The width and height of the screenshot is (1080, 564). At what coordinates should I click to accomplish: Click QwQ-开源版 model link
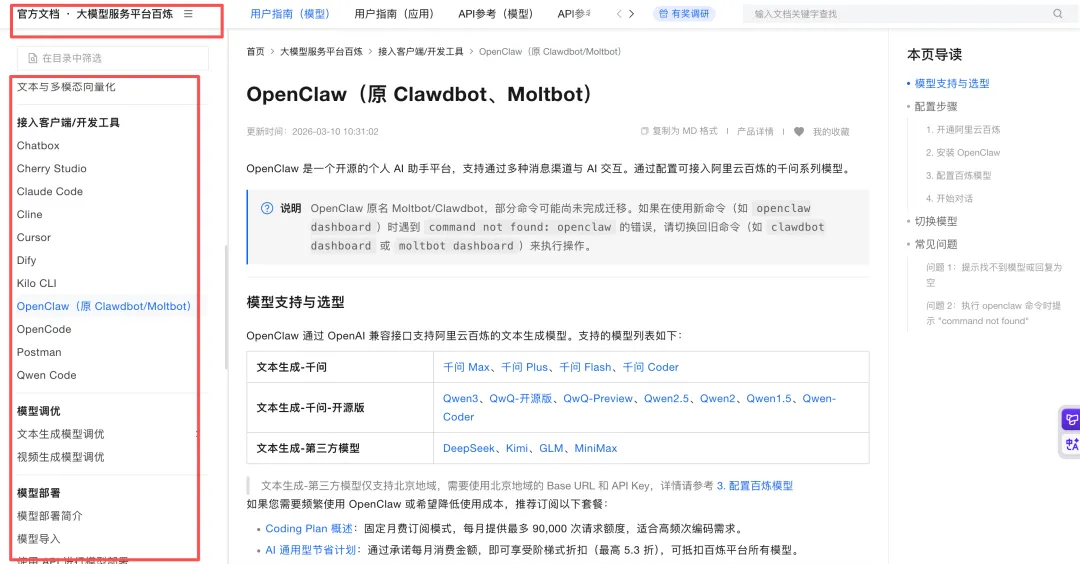521,398
